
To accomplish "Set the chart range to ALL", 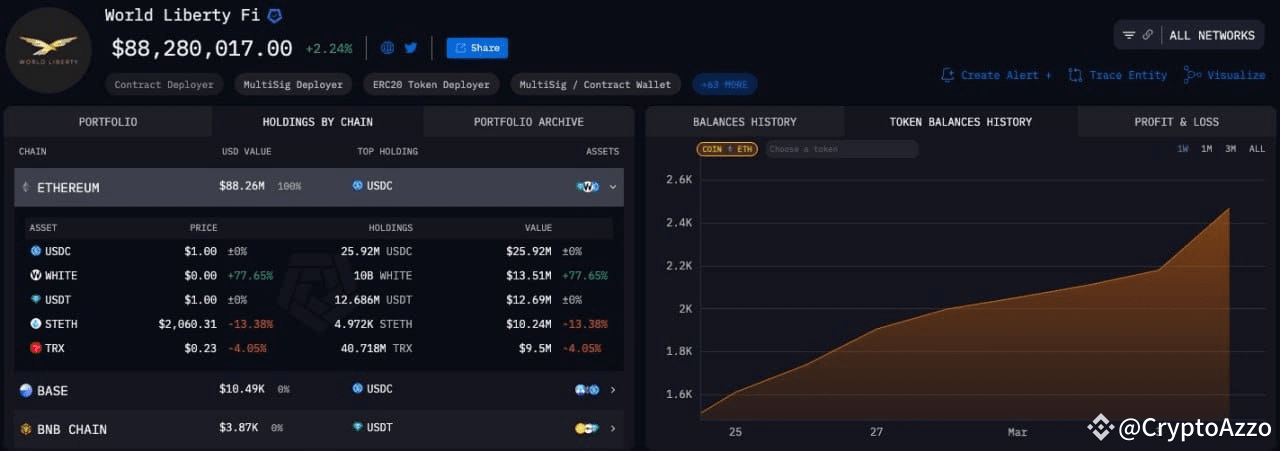I will tap(1257, 149).
